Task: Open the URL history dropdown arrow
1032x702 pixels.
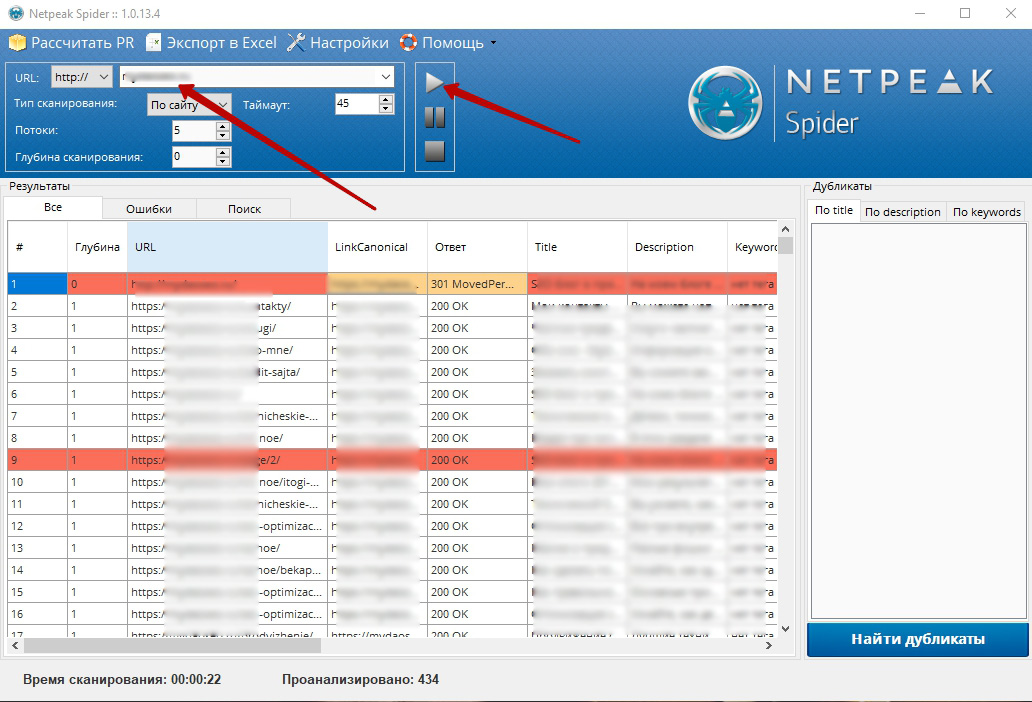Action: (386, 77)
